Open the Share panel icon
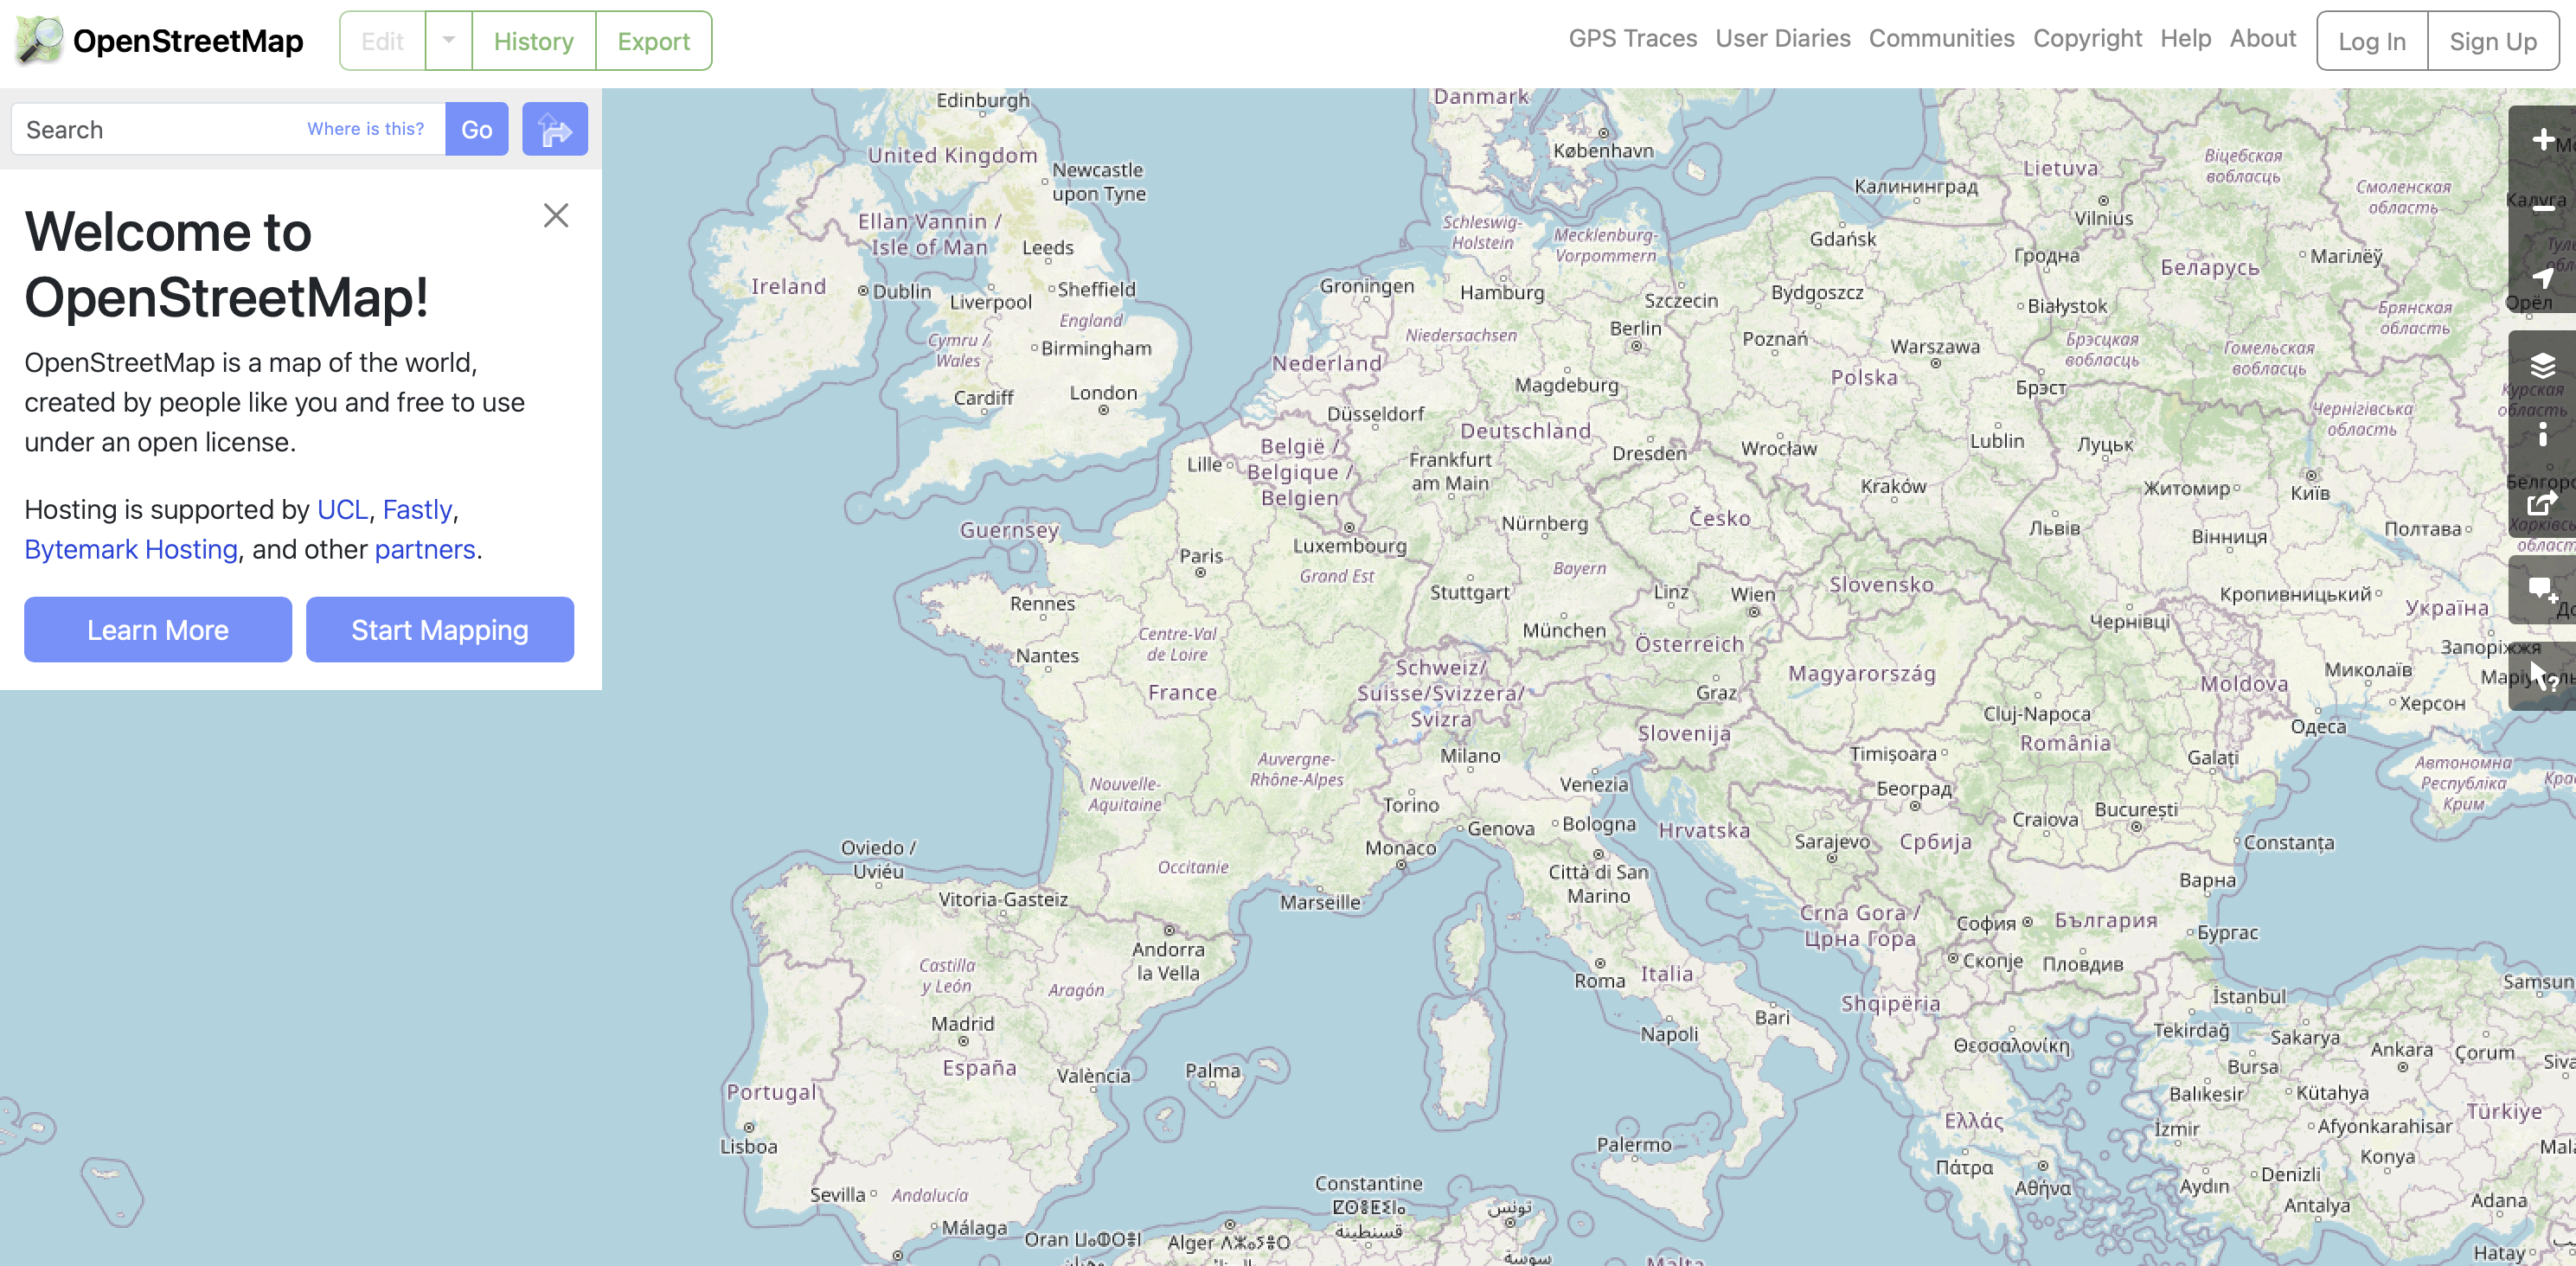 click(x=2541, y=503)
